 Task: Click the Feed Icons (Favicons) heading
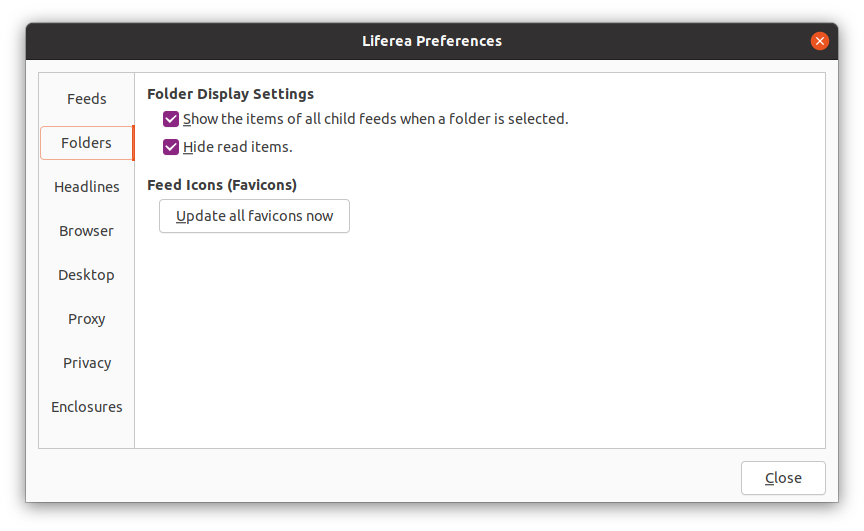coord(222,185)
